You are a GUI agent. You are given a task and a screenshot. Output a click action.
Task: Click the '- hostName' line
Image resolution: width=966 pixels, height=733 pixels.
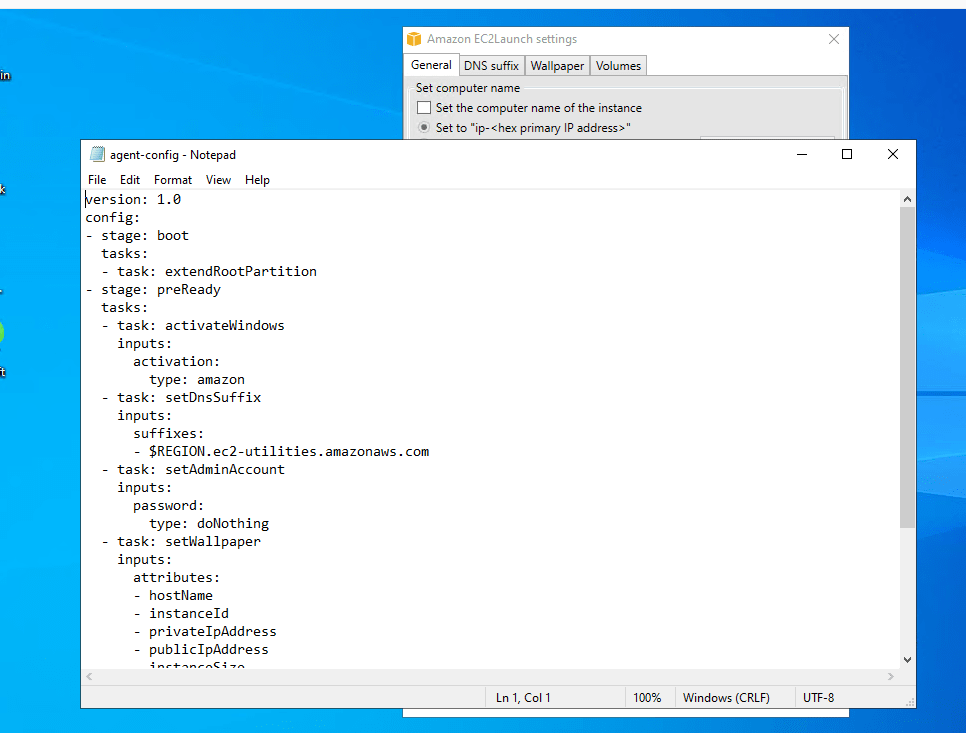pyautogui.click(x=173, y=596)
